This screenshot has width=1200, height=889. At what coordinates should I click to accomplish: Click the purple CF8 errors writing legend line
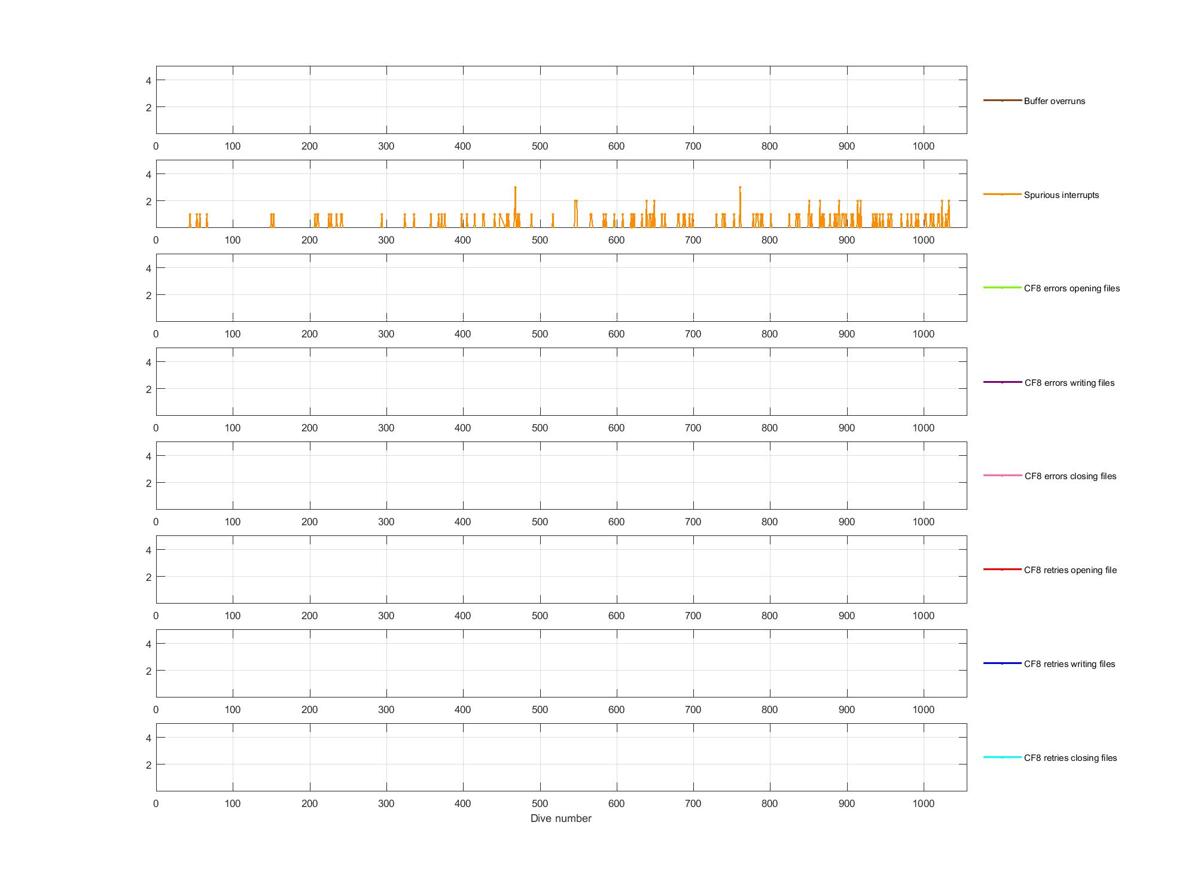point(1002,382)
